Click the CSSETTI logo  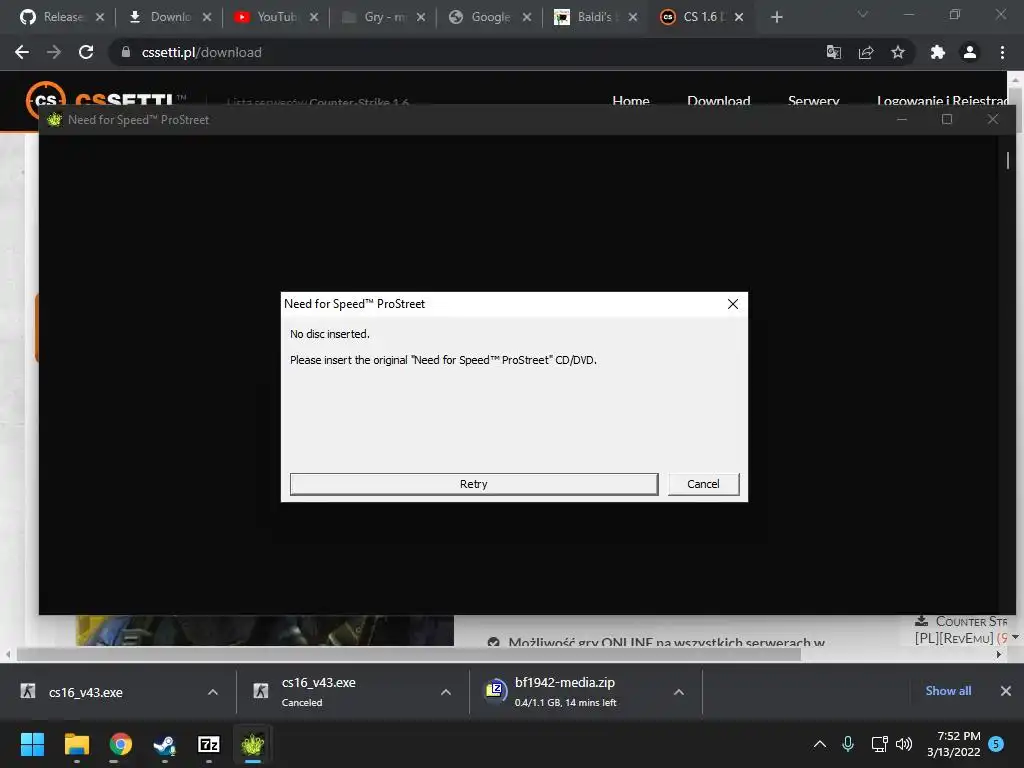[106, 101]
